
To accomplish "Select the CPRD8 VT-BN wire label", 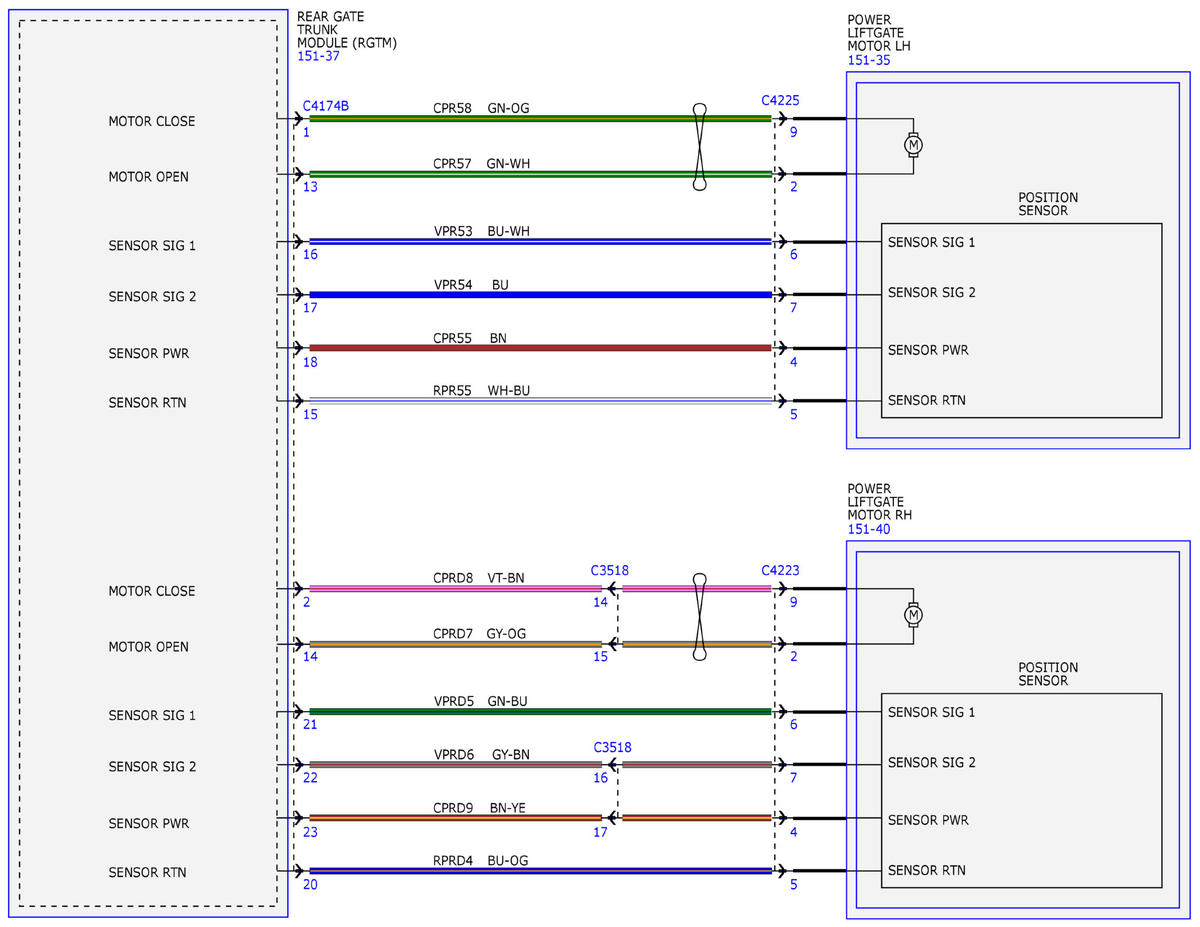I will 479,577.
